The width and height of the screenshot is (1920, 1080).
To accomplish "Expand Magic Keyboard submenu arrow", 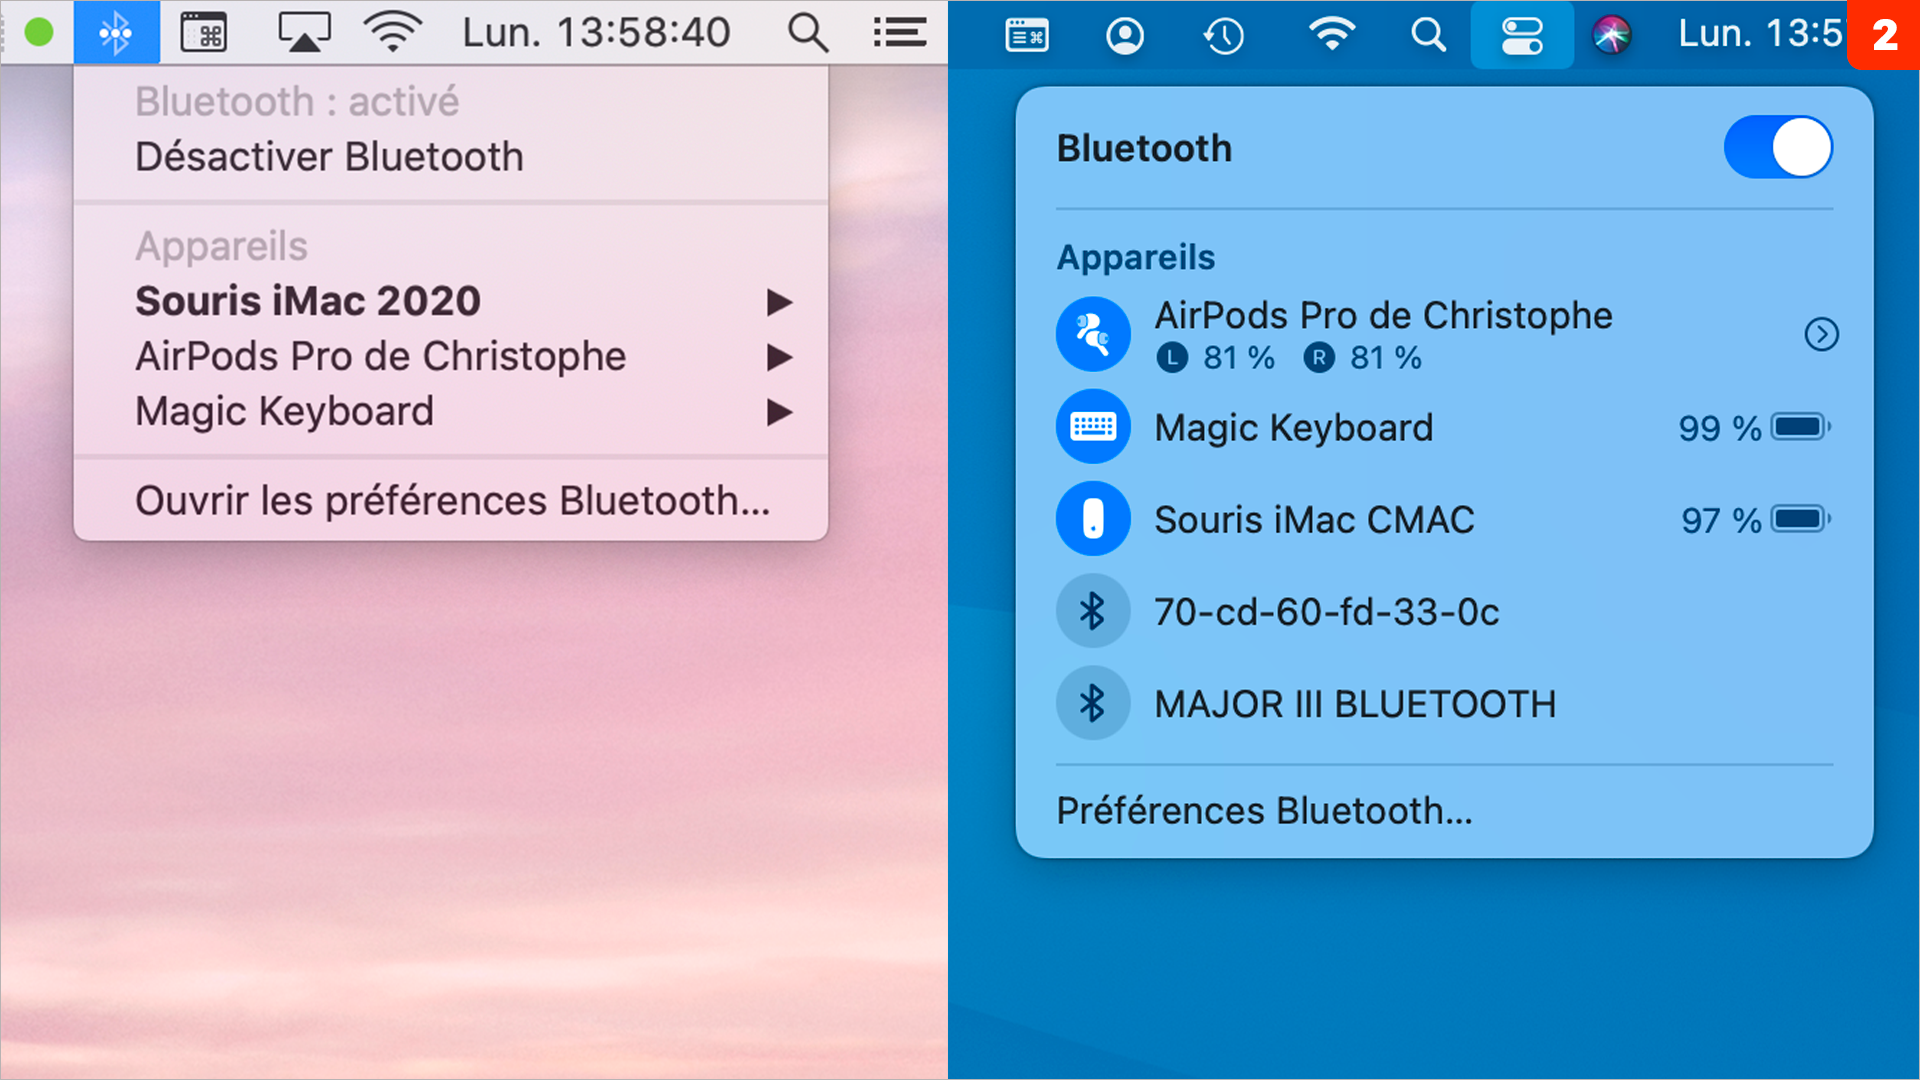I will [779, 412].
